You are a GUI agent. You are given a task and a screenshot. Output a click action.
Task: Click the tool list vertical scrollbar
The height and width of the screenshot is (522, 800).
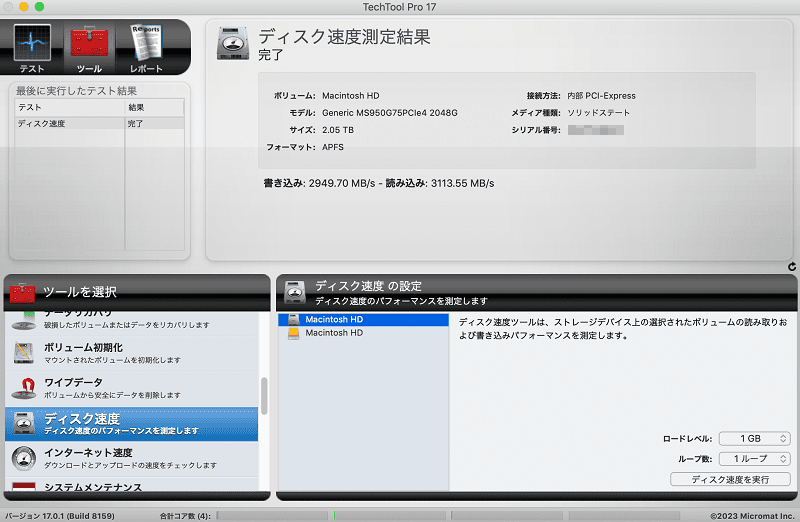point(264,396)
